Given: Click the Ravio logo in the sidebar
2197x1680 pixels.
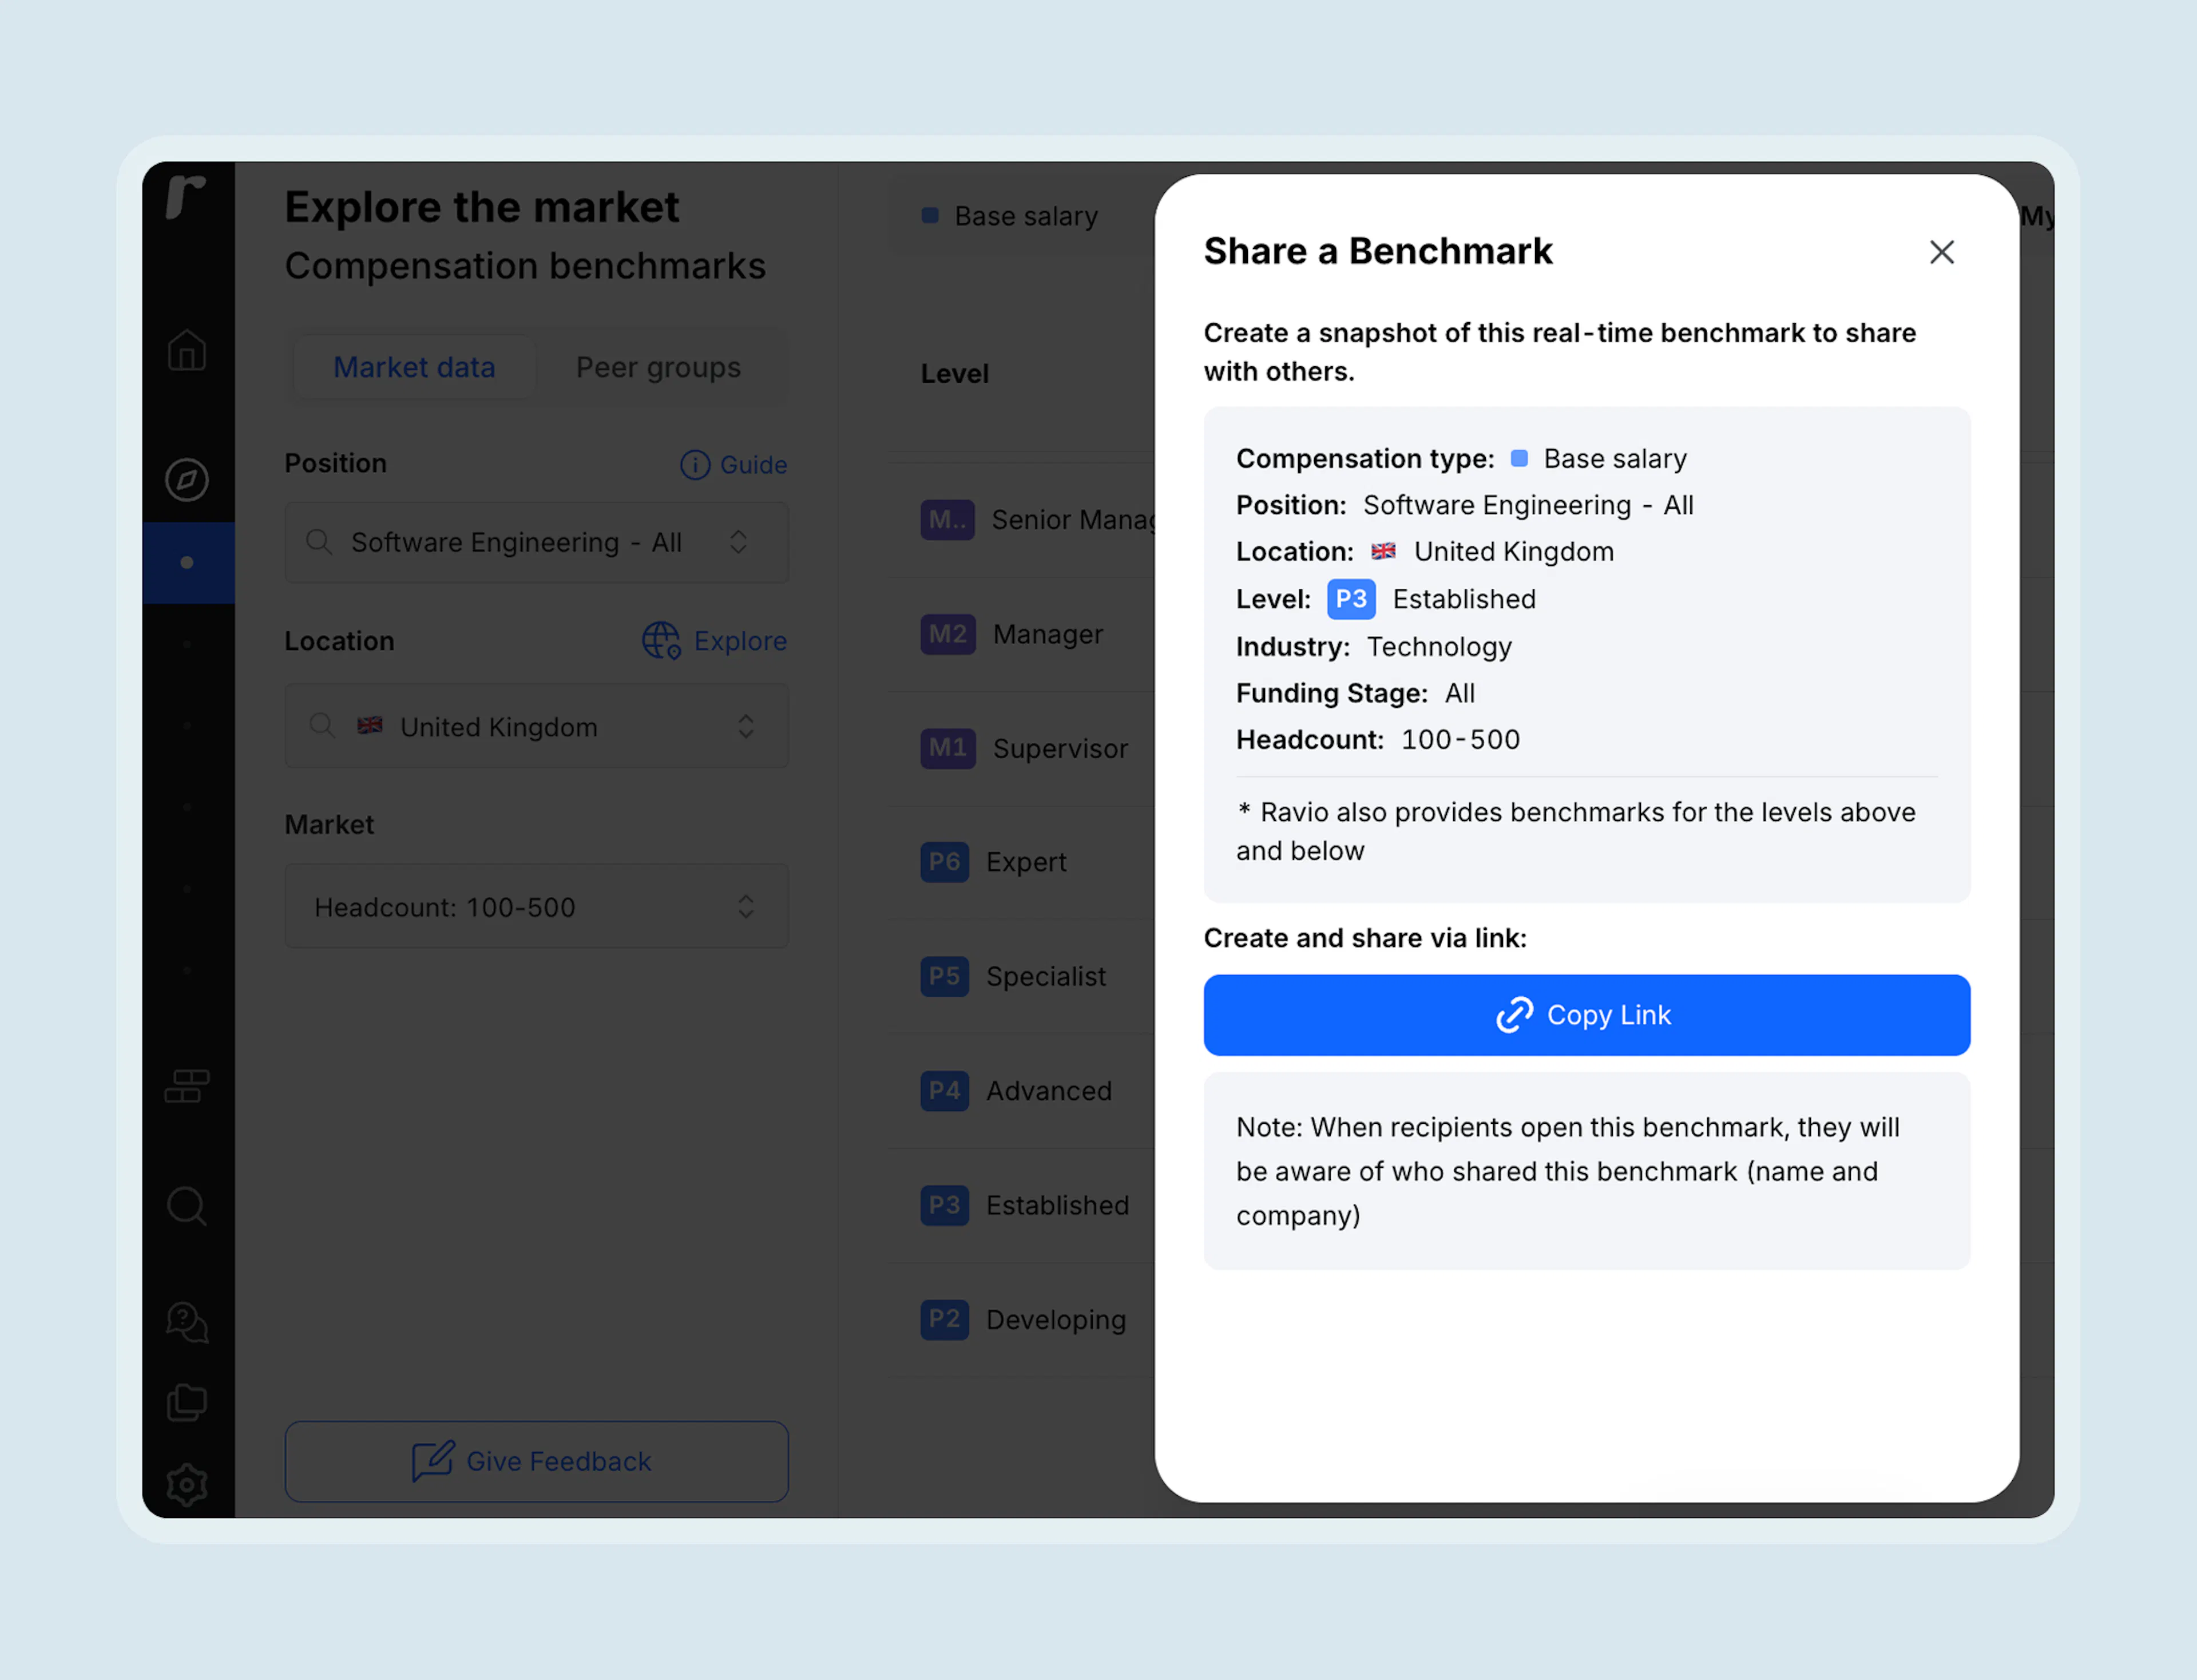Looking at the screenshot, I should point(186,196).
